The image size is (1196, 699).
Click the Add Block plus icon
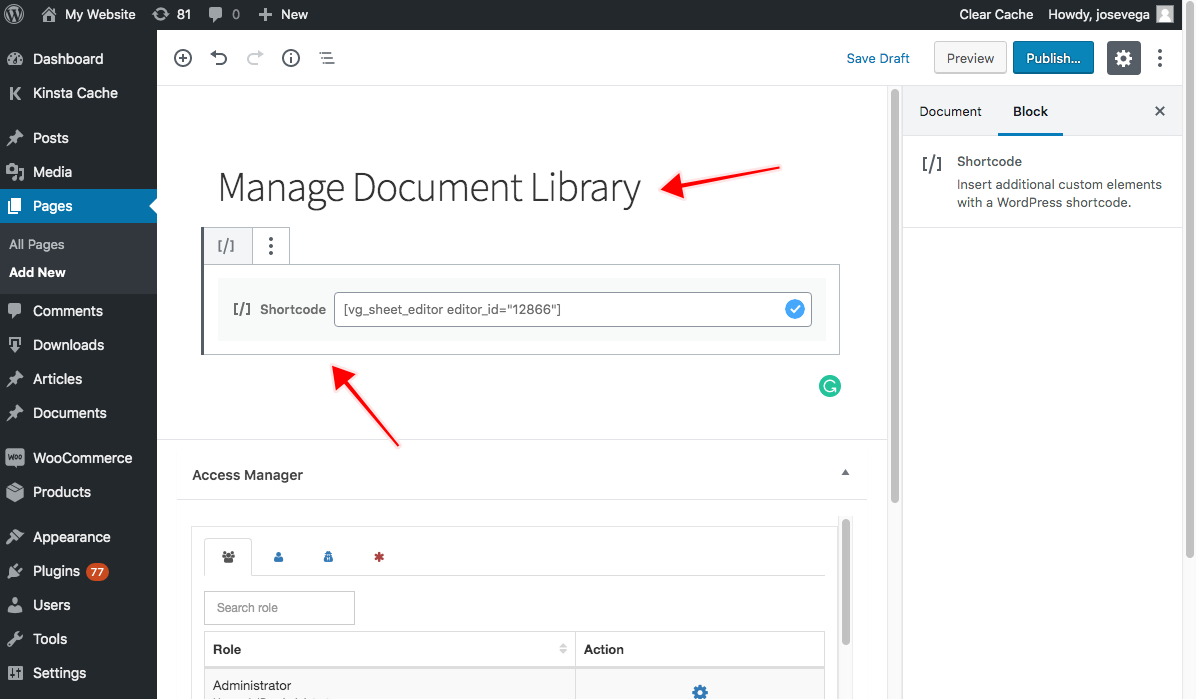[183, 58]
